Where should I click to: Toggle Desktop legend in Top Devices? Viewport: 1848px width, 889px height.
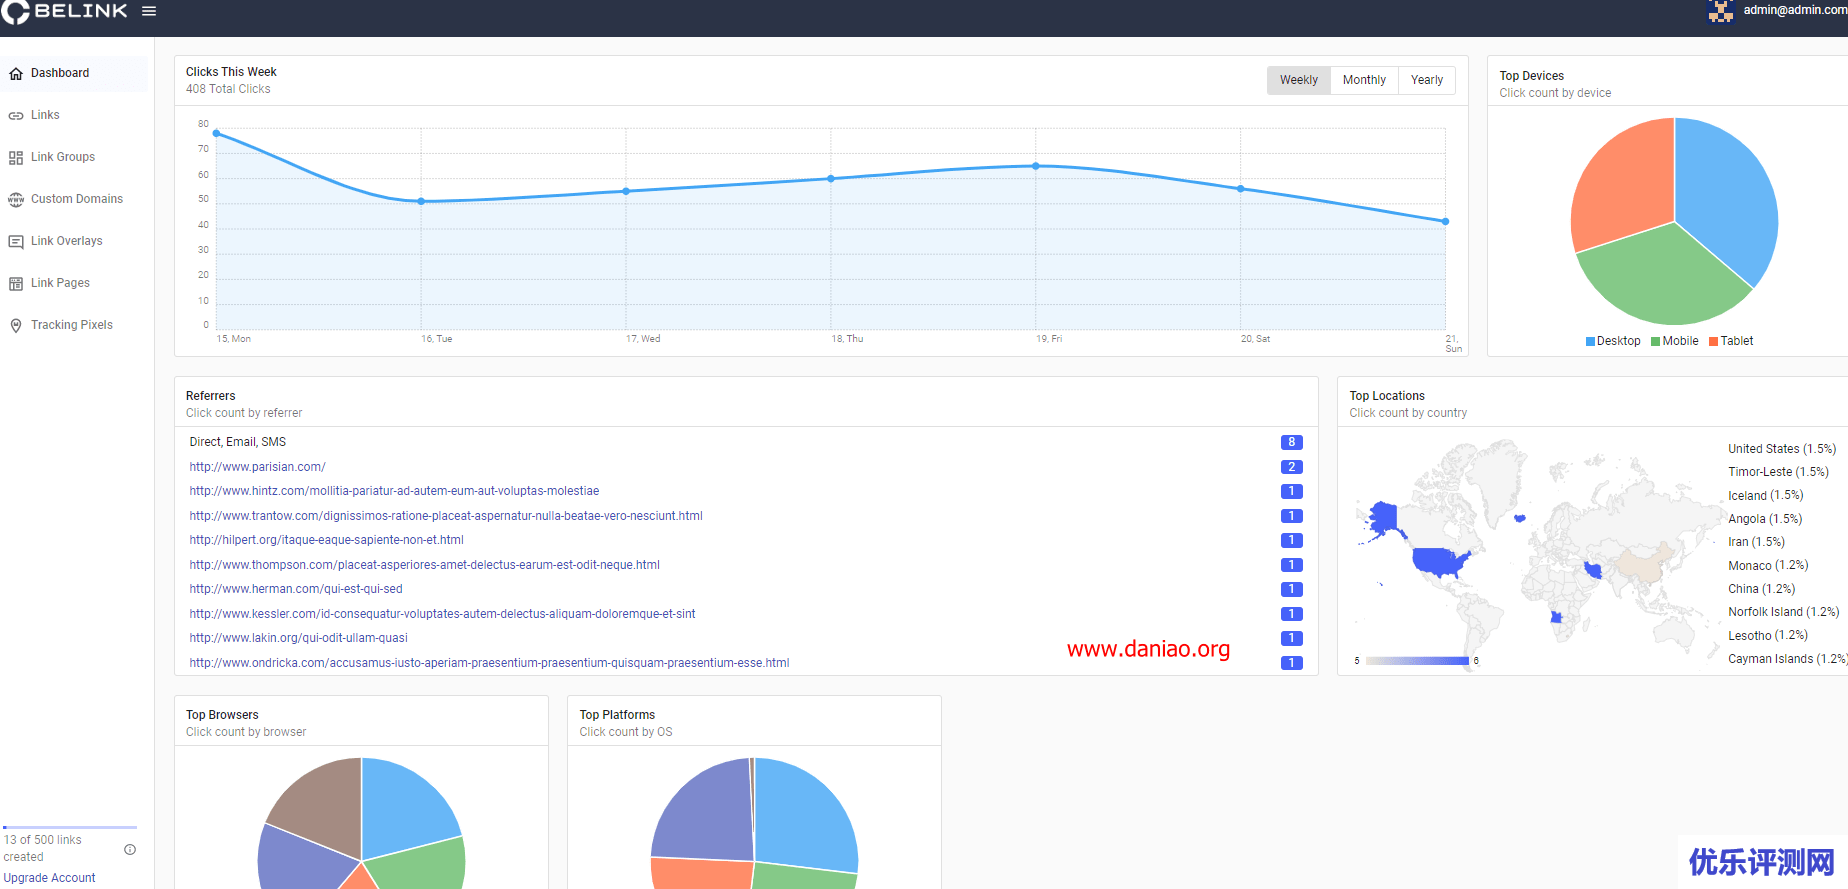coord(1613,341)
